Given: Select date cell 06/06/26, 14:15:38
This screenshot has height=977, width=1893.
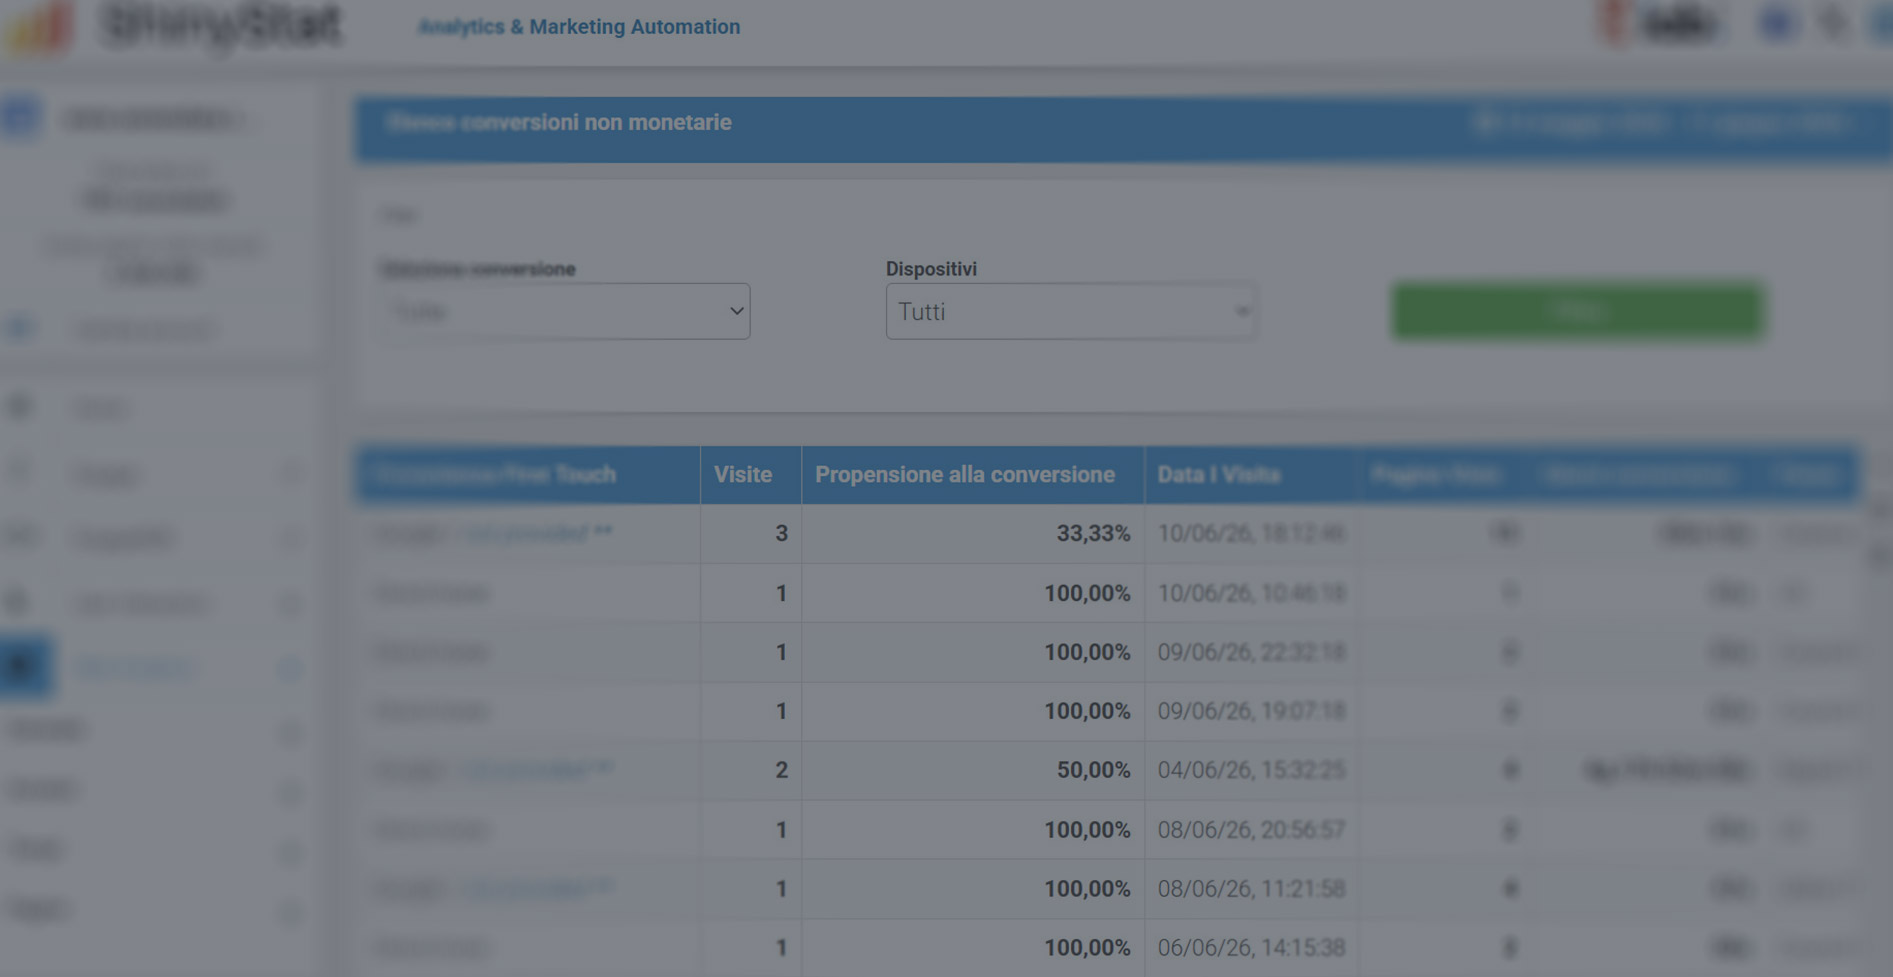Looking at the screenshot, I should coord(1251,948).
